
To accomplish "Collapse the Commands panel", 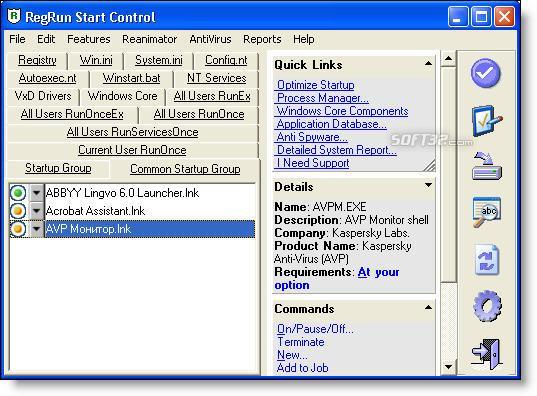I will coord(428,308).
